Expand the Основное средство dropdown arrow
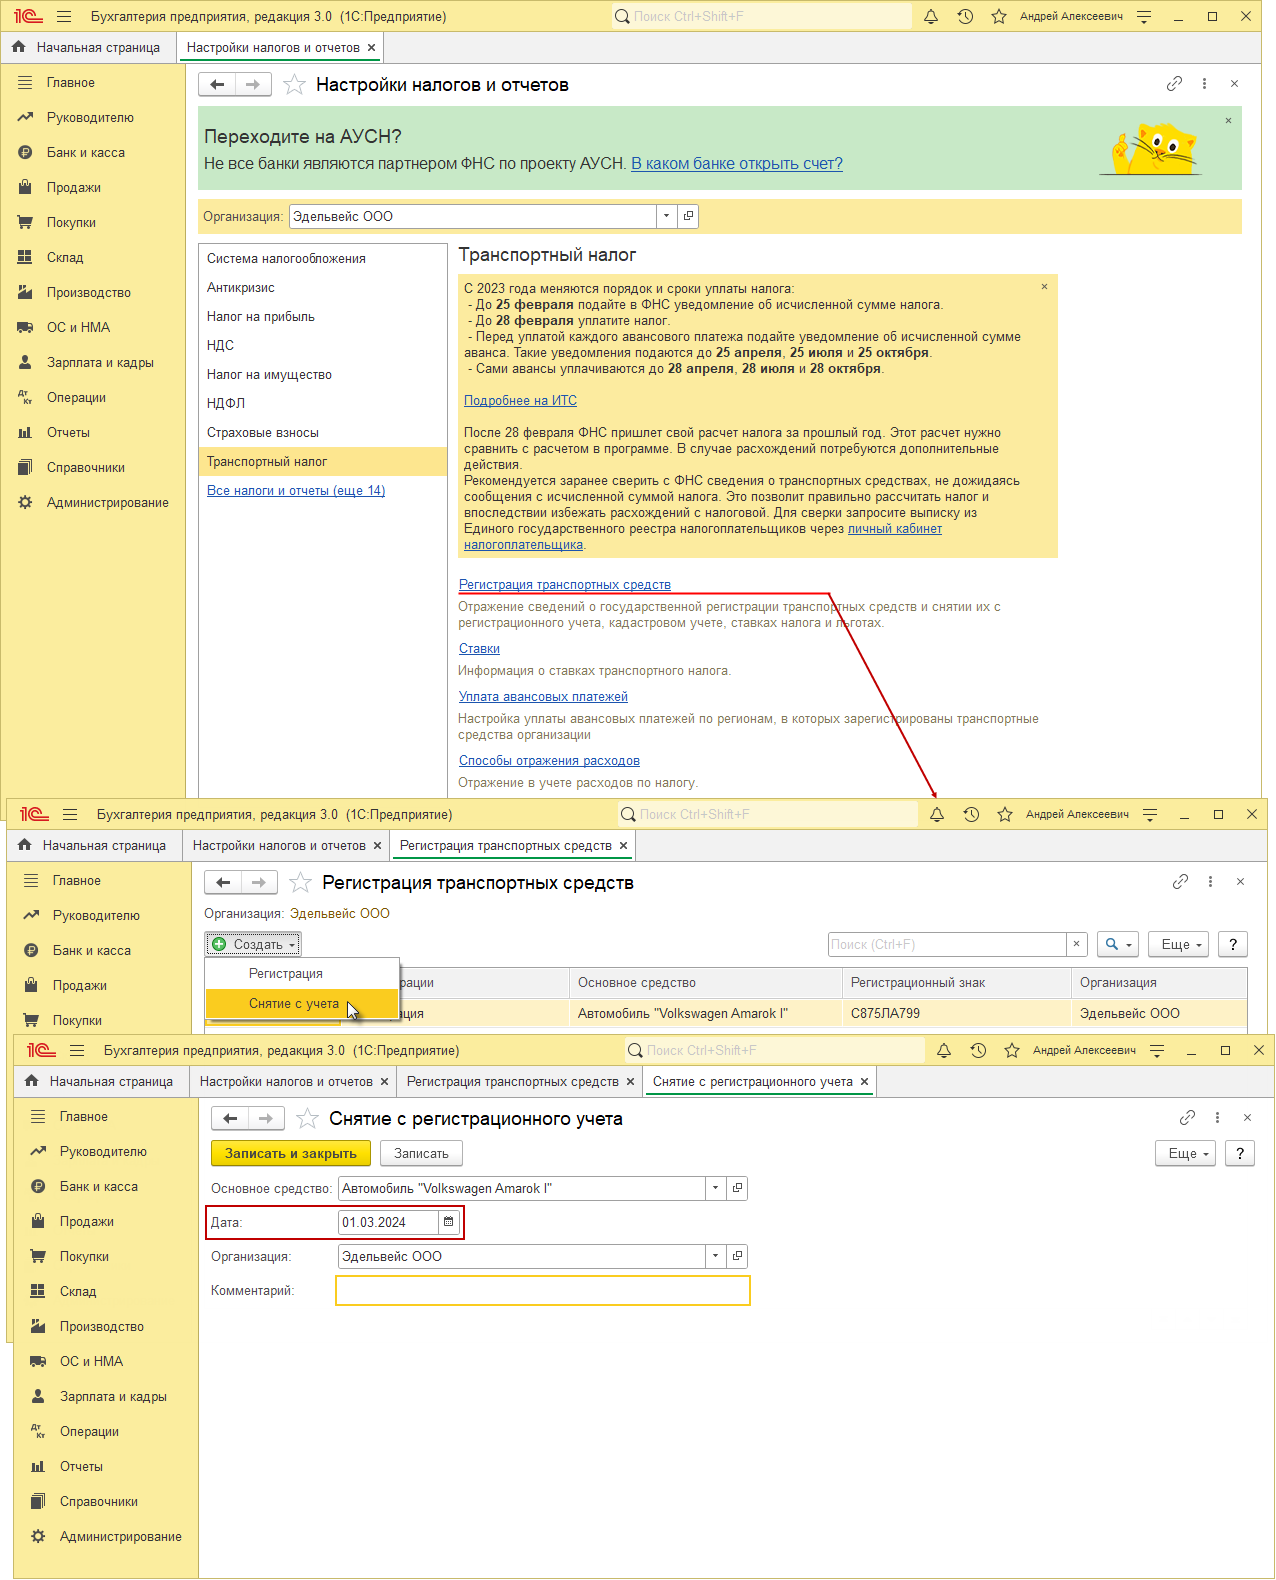 point(715,1188)
